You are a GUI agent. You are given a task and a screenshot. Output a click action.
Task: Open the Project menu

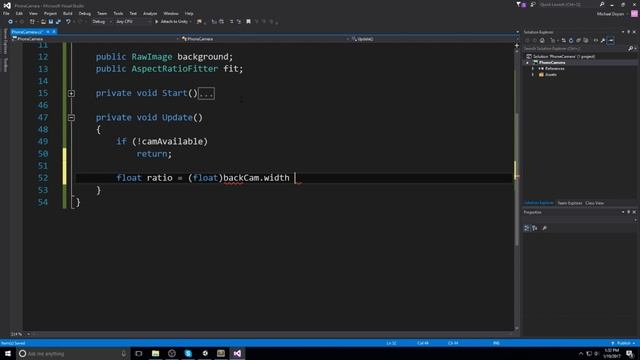50,13
